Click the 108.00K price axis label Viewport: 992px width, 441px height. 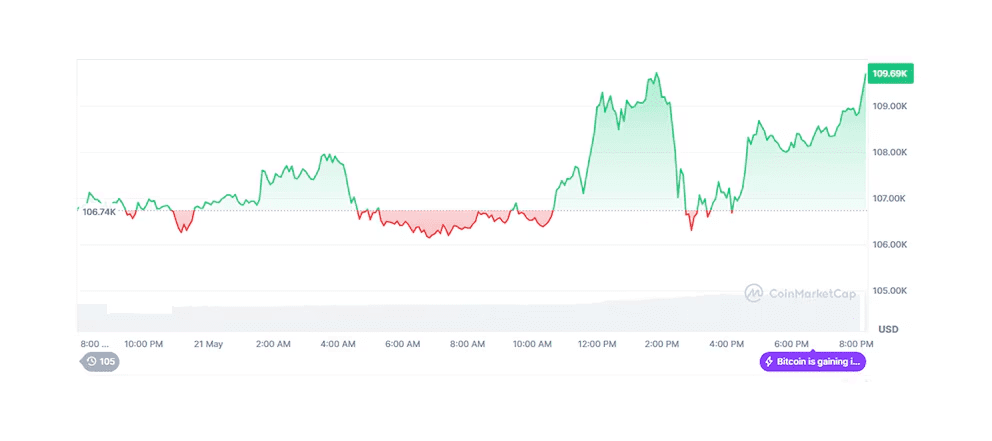tap(890, 152)
